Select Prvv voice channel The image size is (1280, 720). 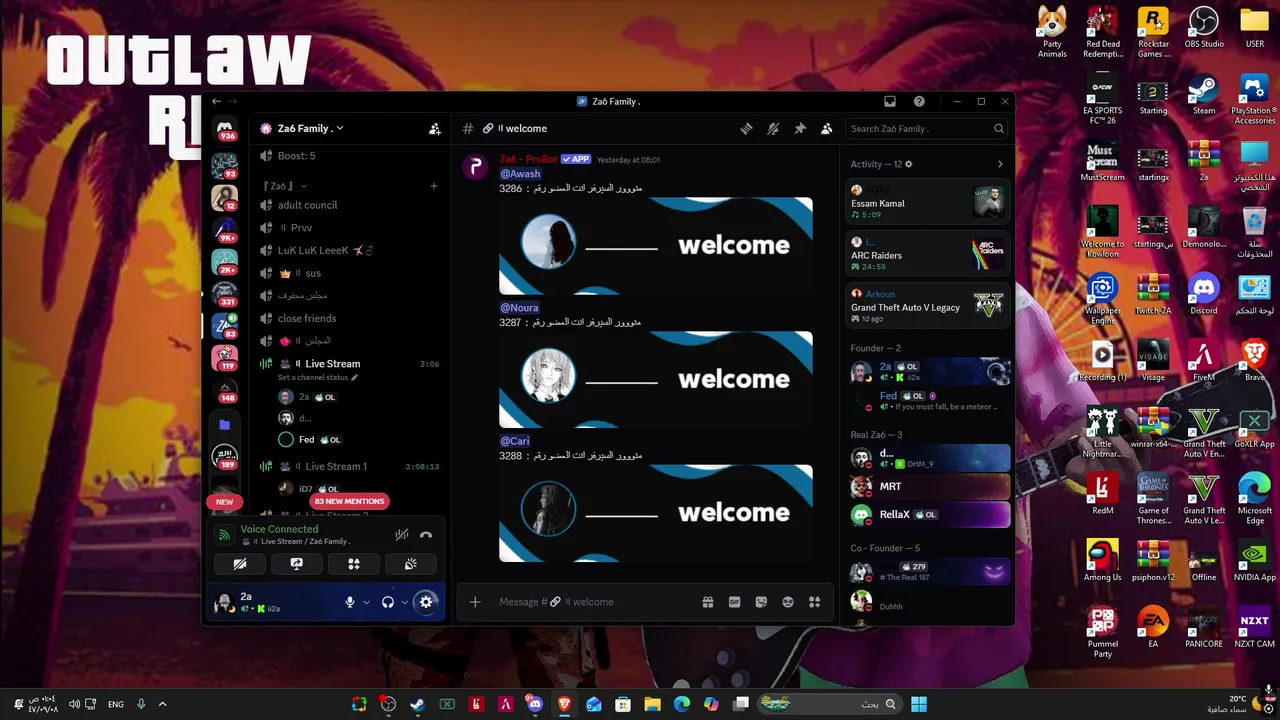pos(349,227)
